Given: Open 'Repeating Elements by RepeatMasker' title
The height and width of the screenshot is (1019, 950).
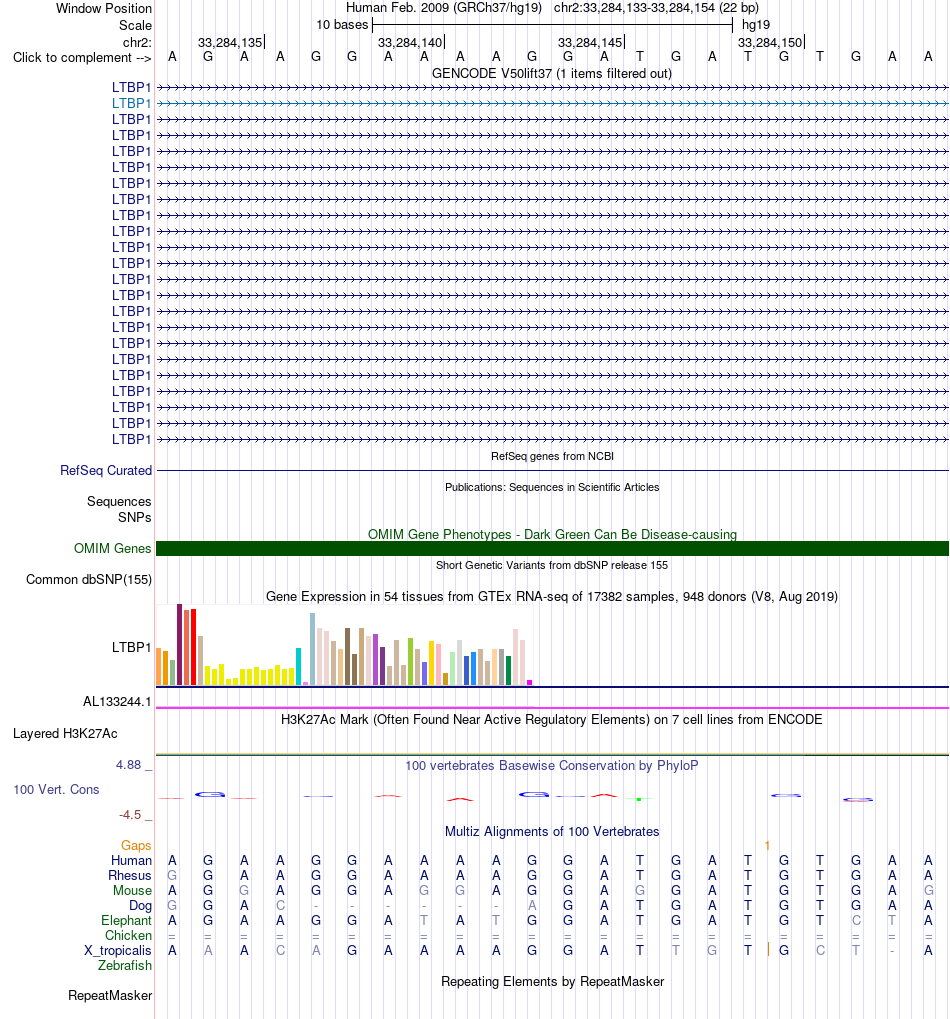Looking at the screenshot, I should (552, 981).
